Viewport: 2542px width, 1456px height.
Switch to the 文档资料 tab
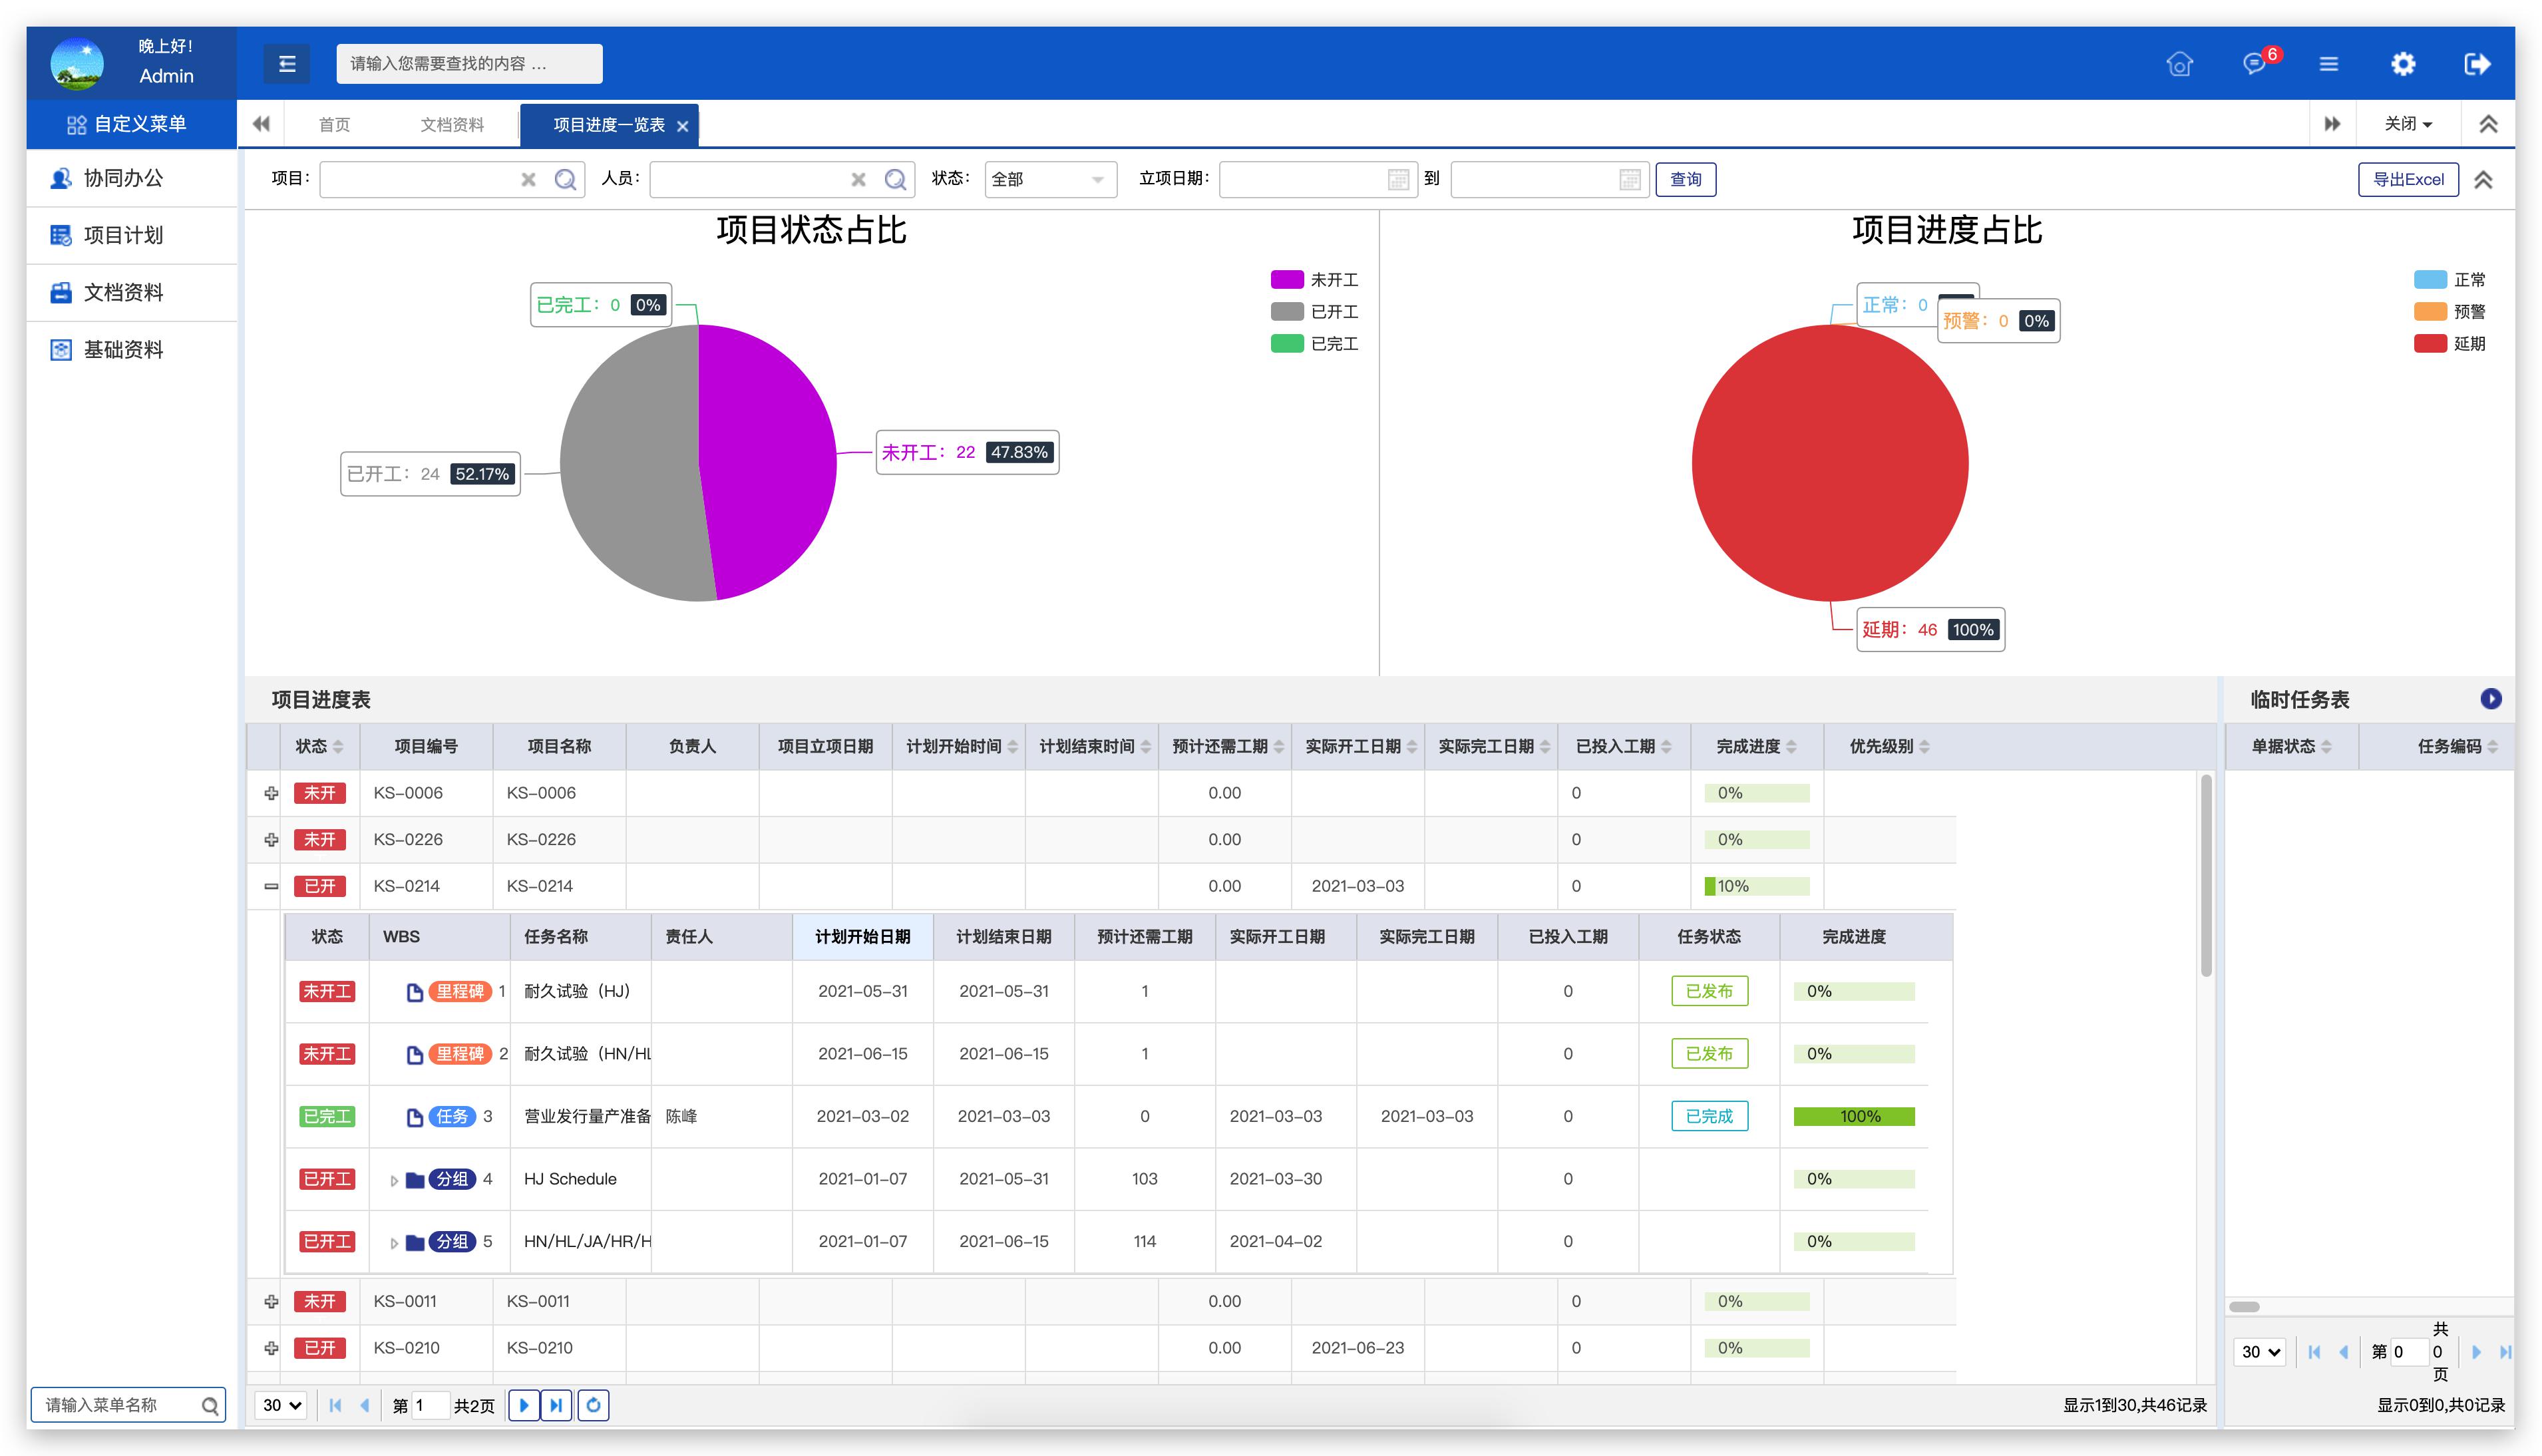click(x=452, y=125)
